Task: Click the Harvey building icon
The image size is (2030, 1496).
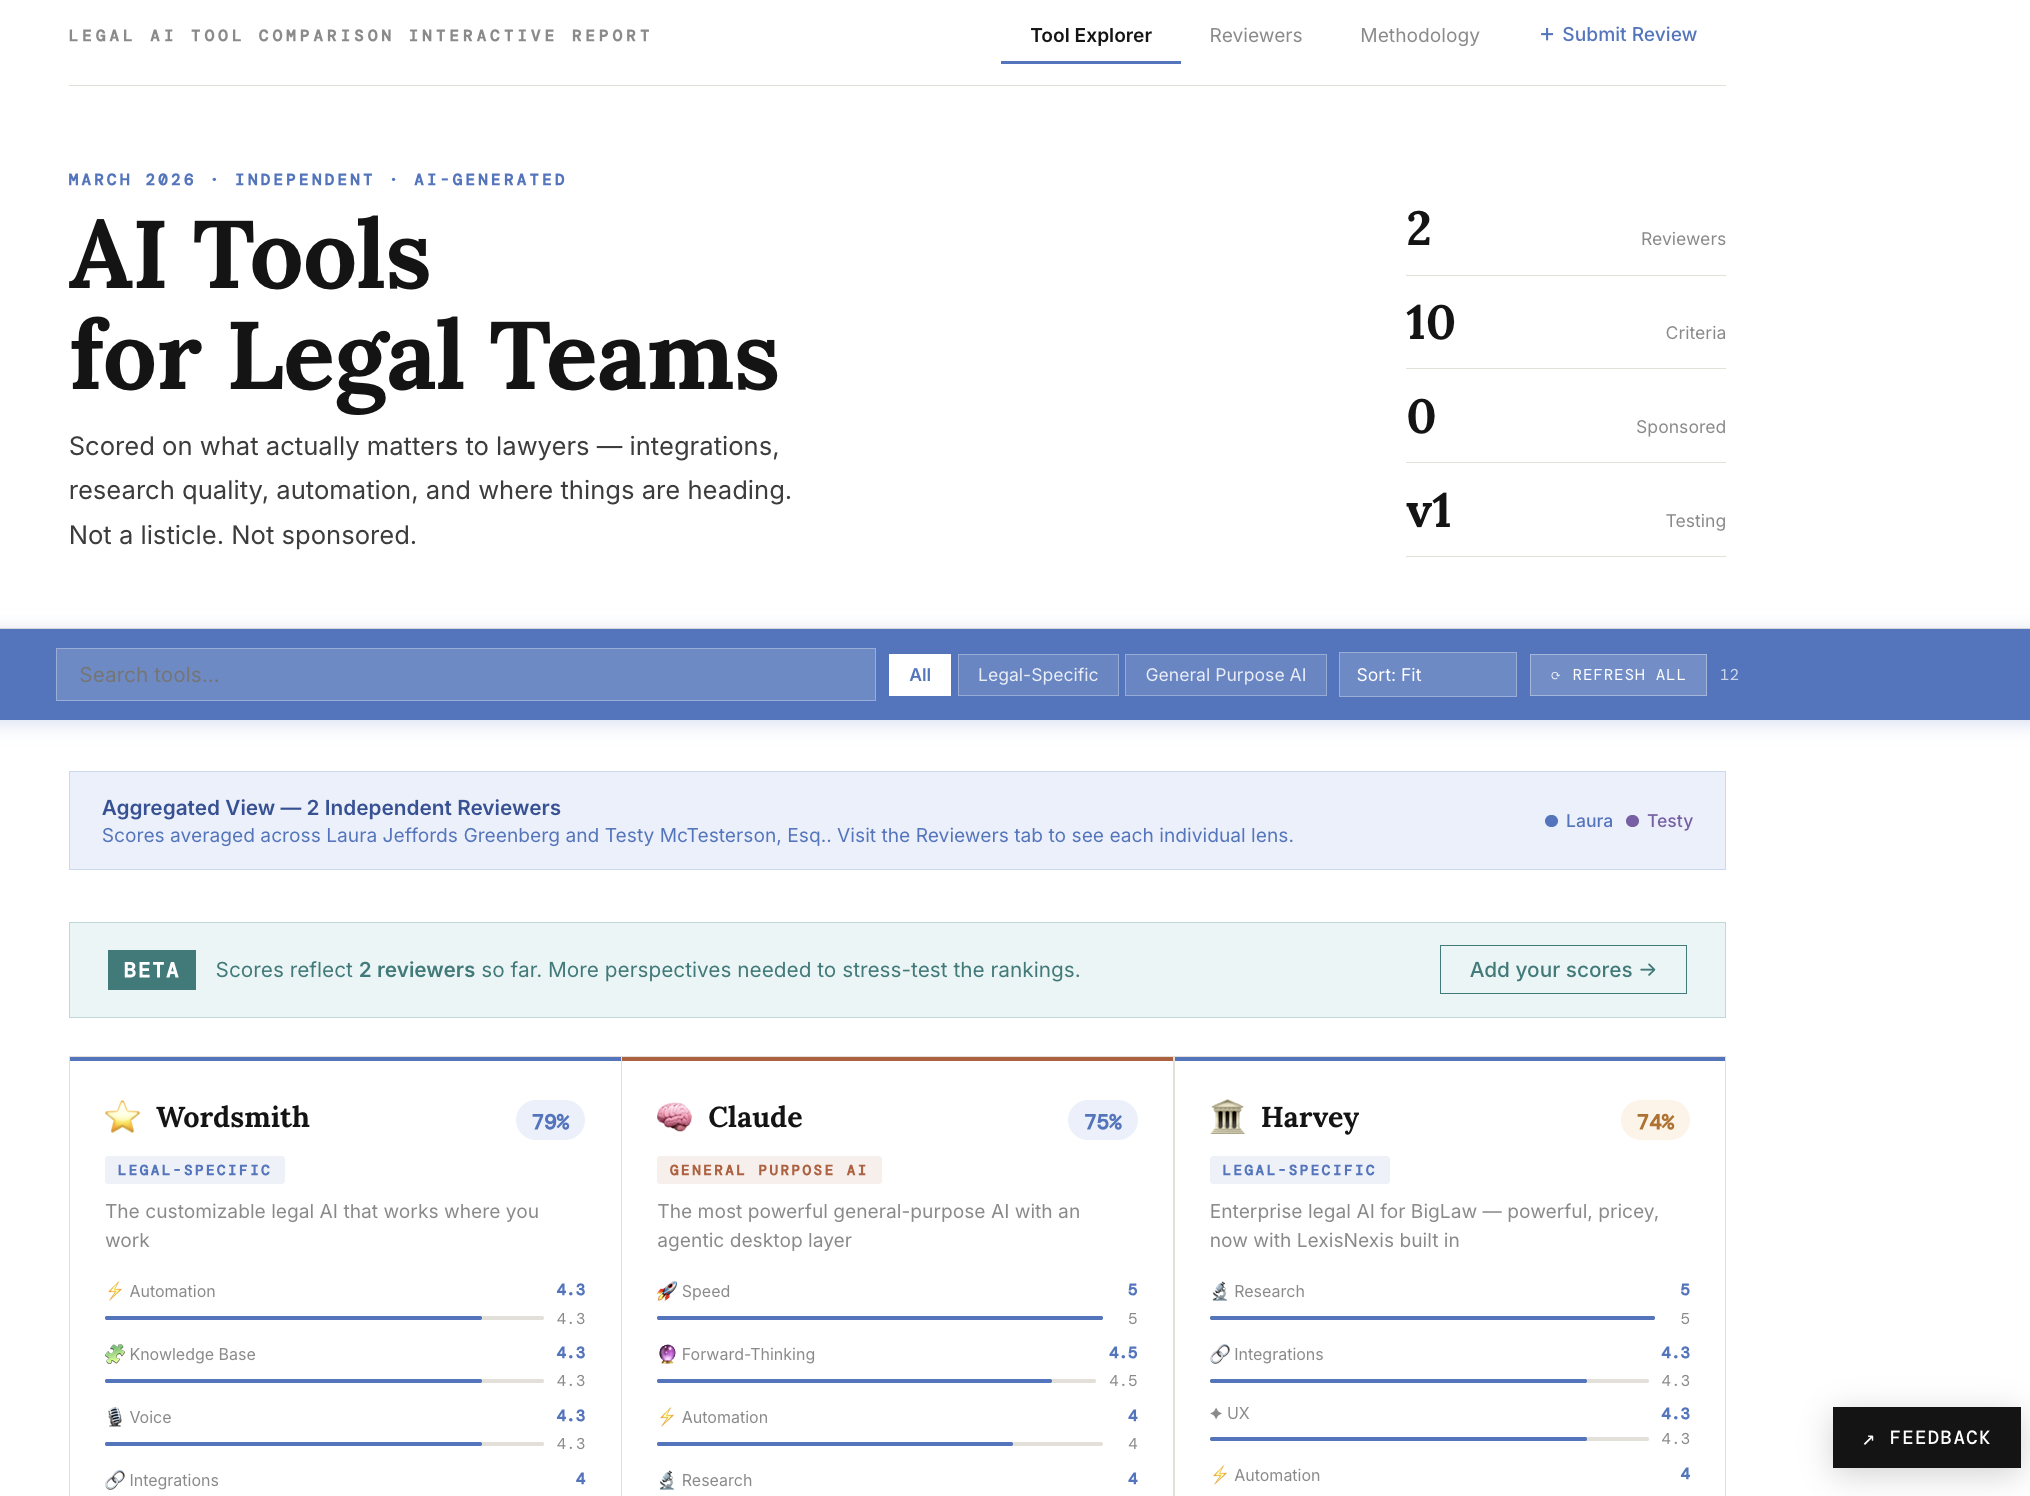Action: click(1227, 1117)
